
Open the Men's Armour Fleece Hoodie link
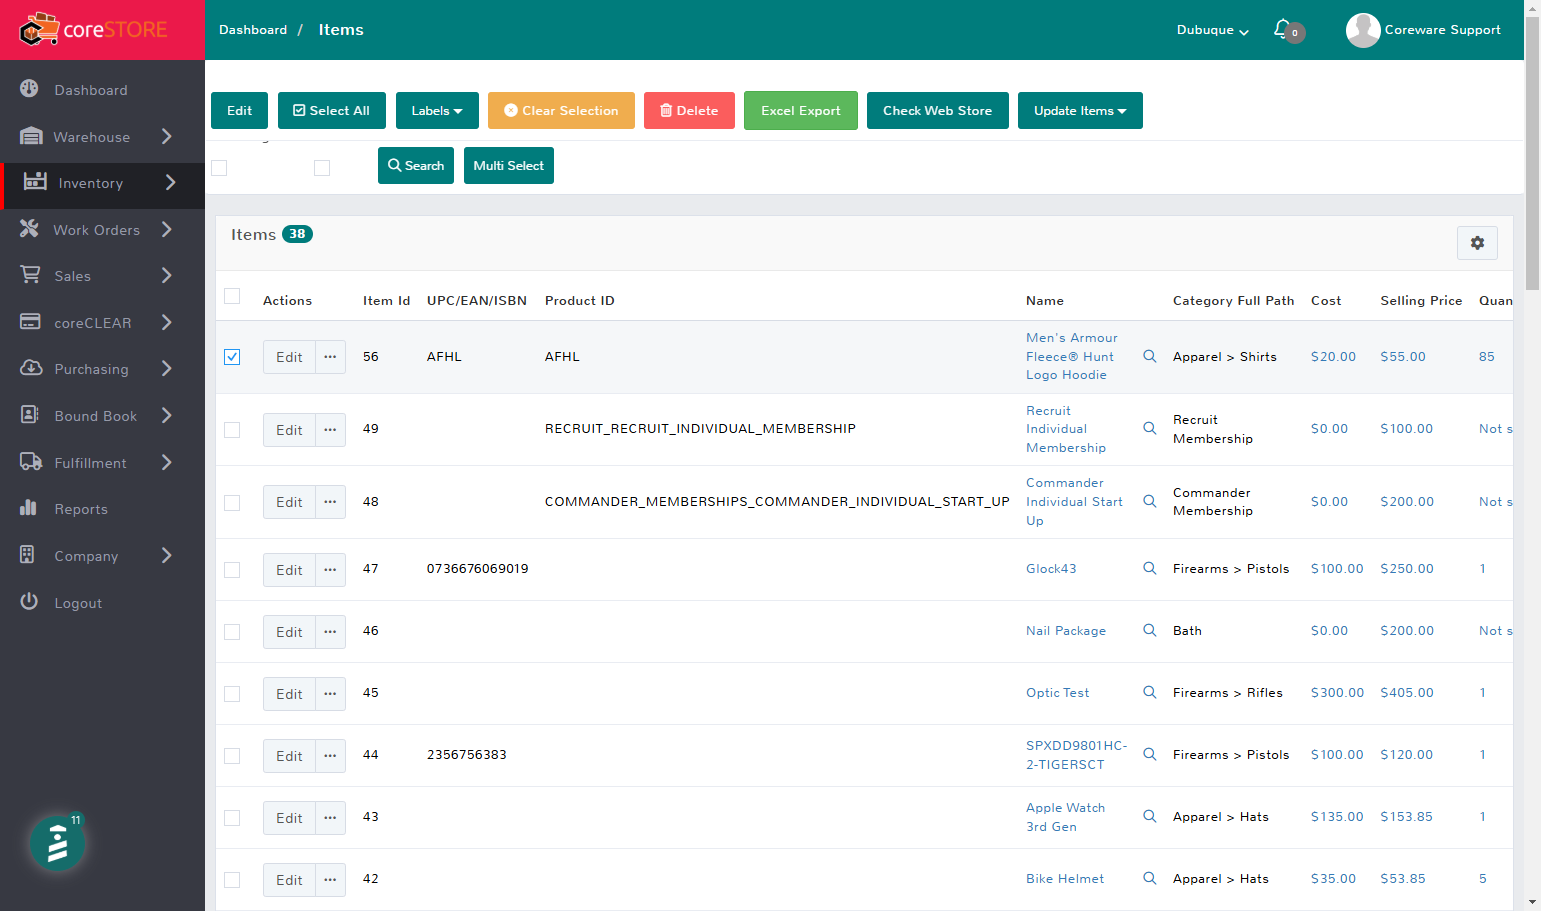(x=1071, y=357)
